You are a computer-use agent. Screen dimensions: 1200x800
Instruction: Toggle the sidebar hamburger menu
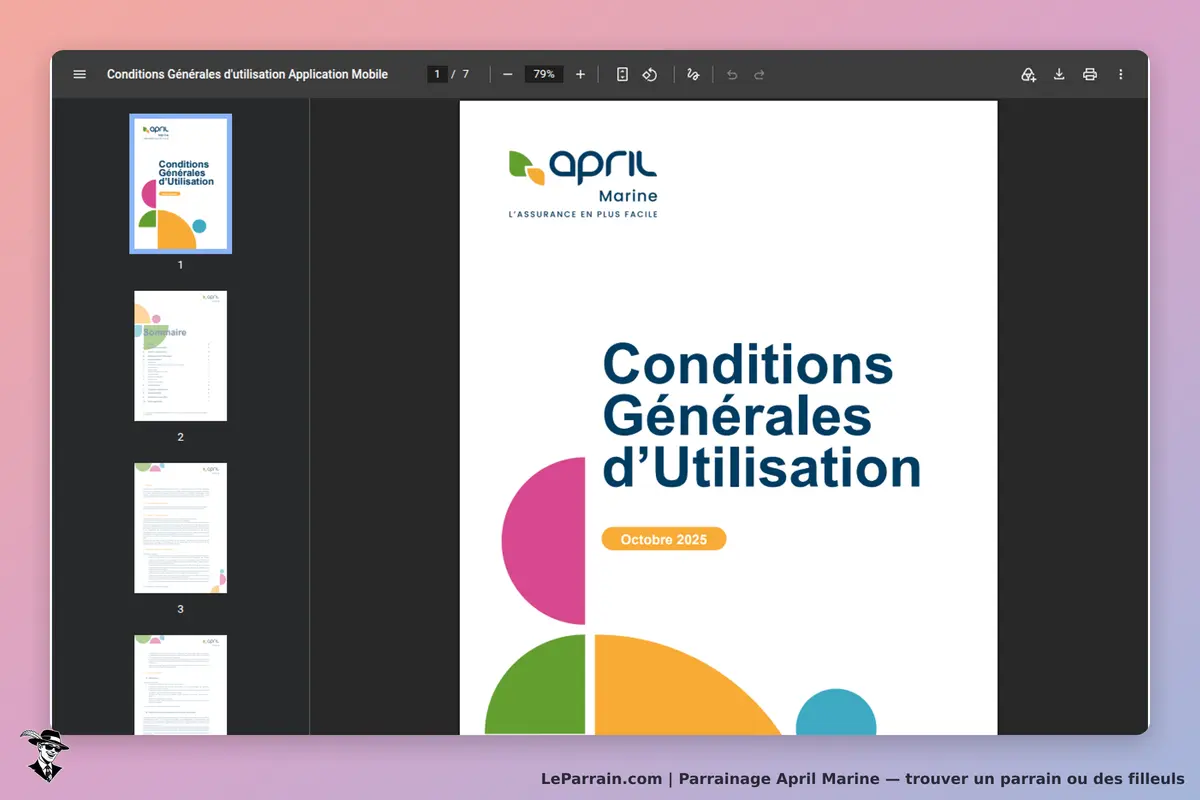pyautogui.click(x=80, y=74)
